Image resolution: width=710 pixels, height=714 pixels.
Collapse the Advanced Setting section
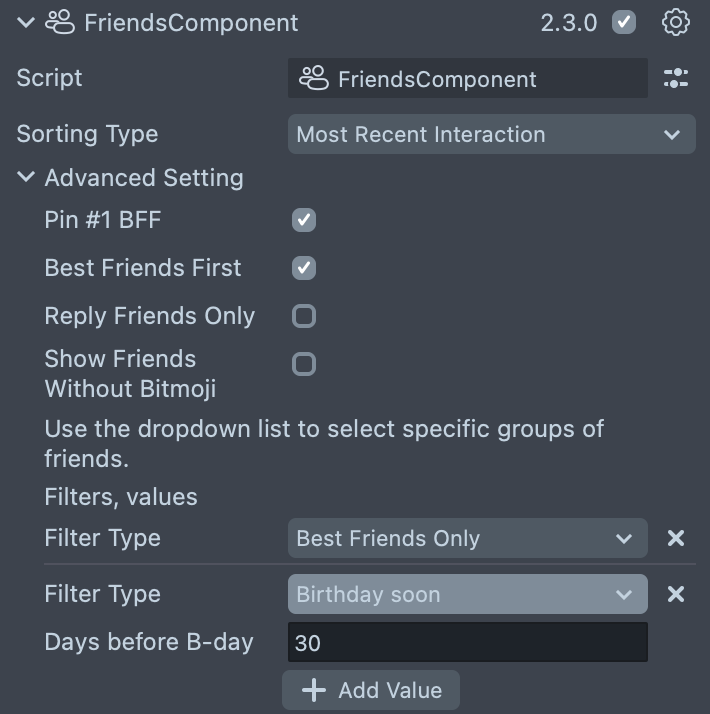click(x=25, y=178)
